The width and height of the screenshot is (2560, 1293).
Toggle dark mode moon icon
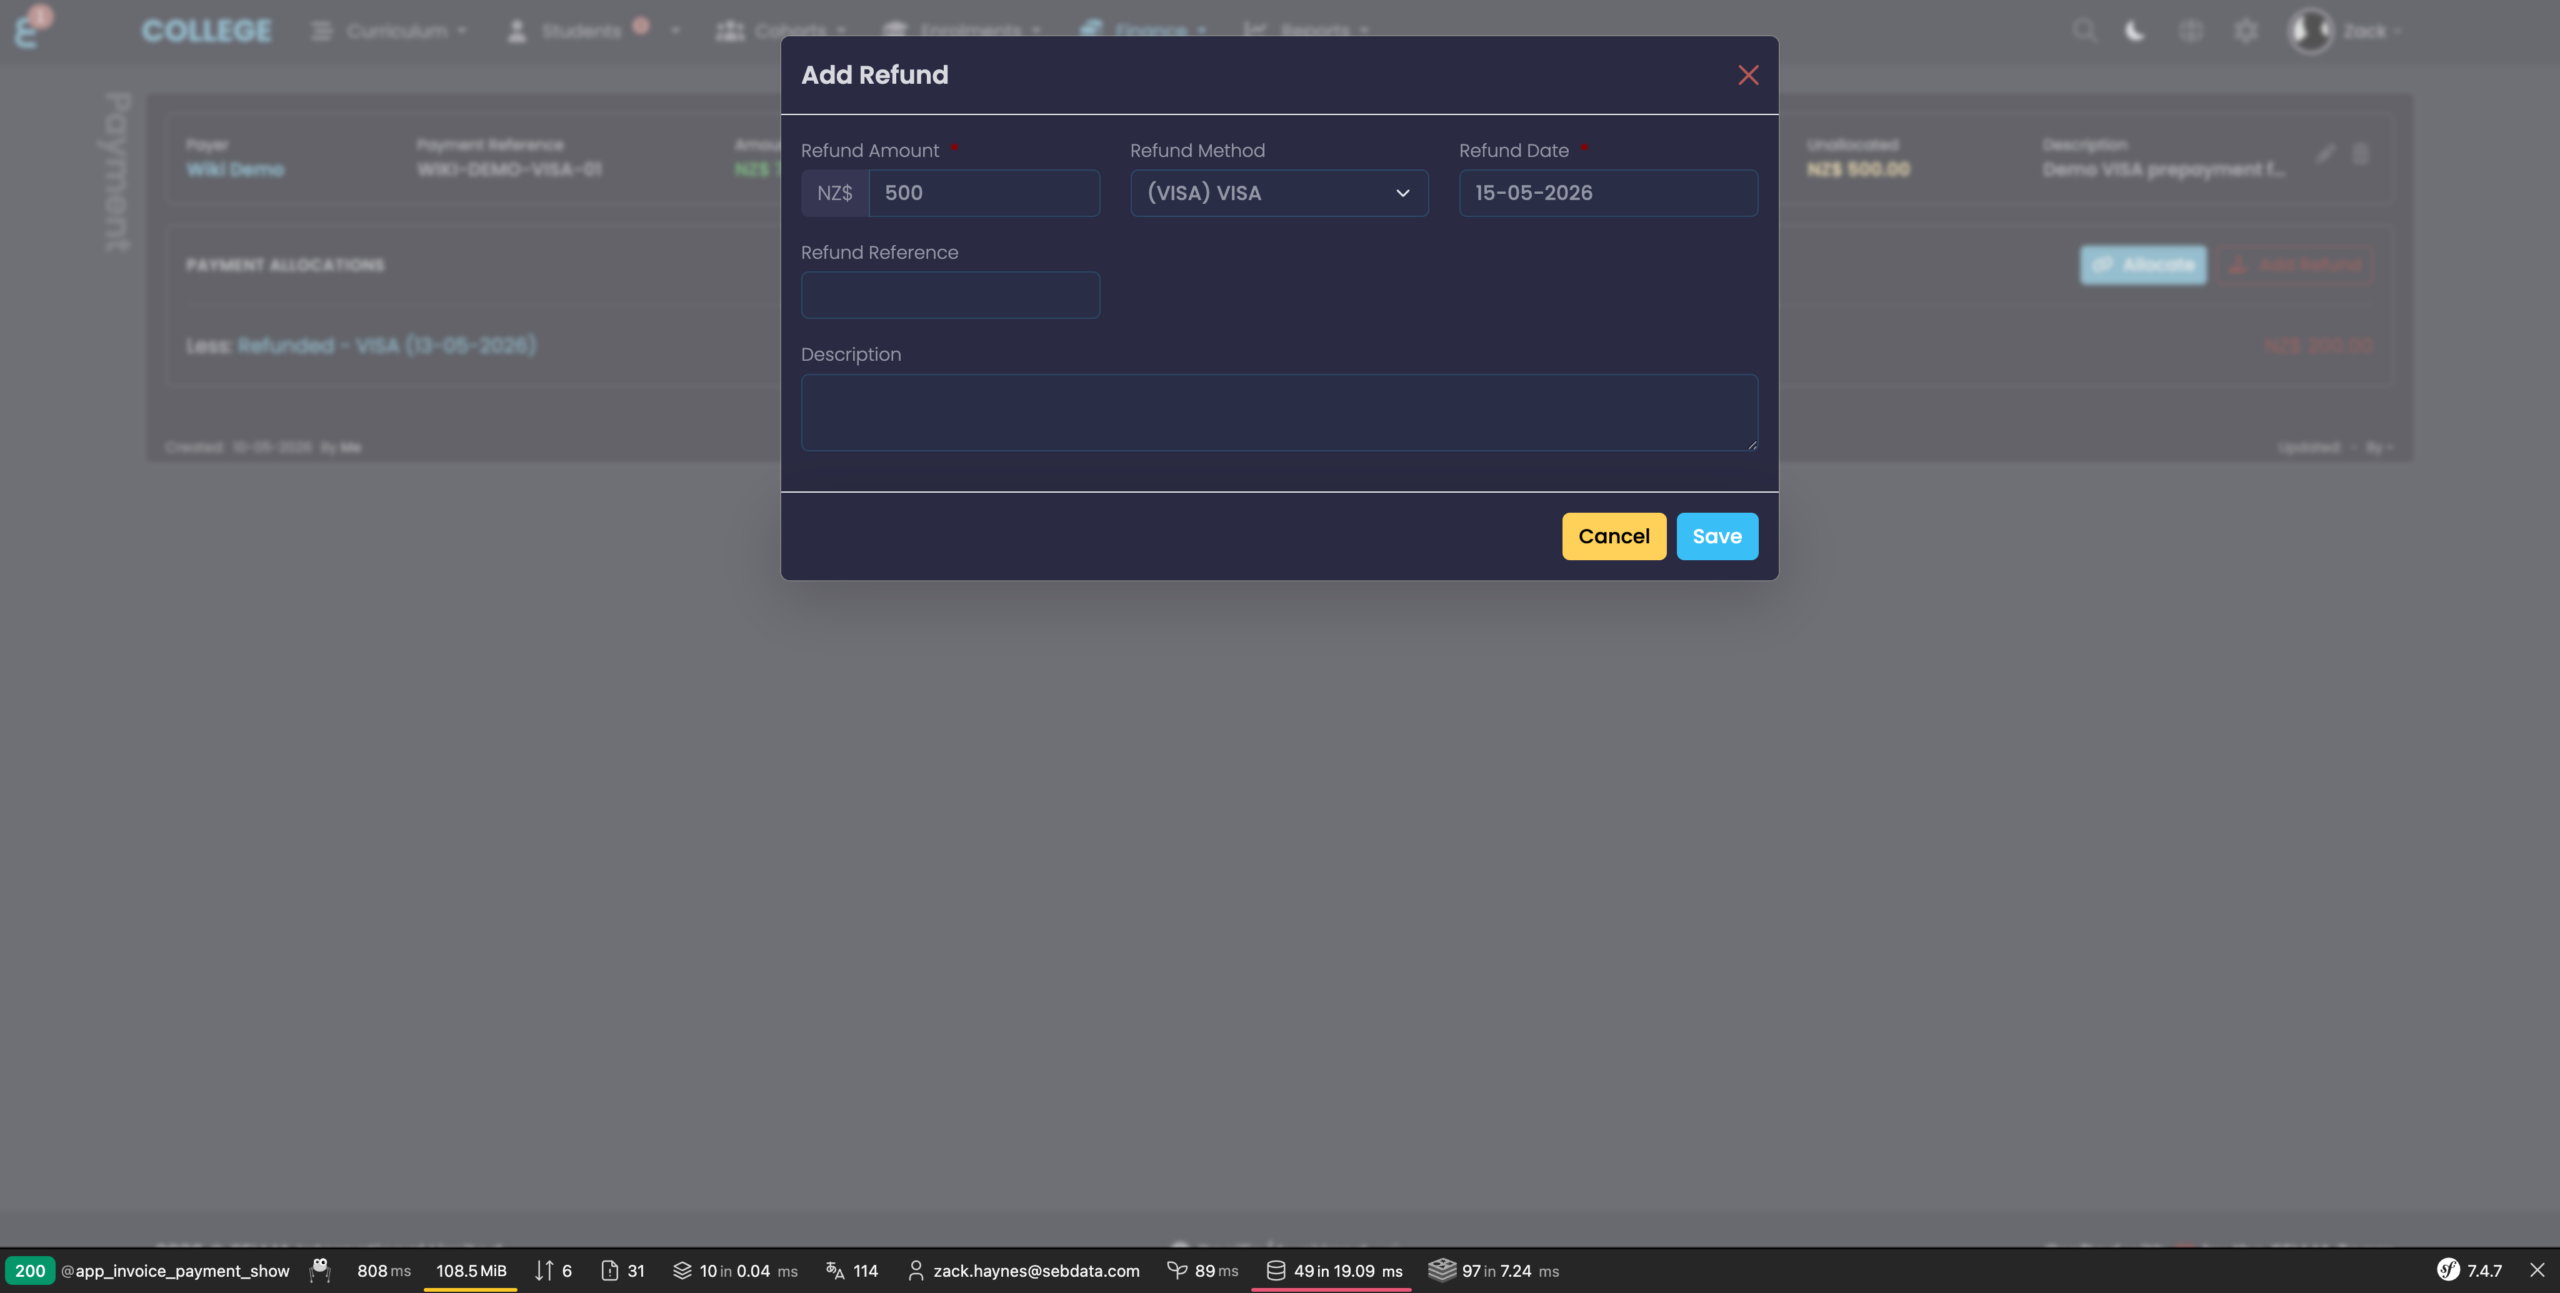[2134, 31]
